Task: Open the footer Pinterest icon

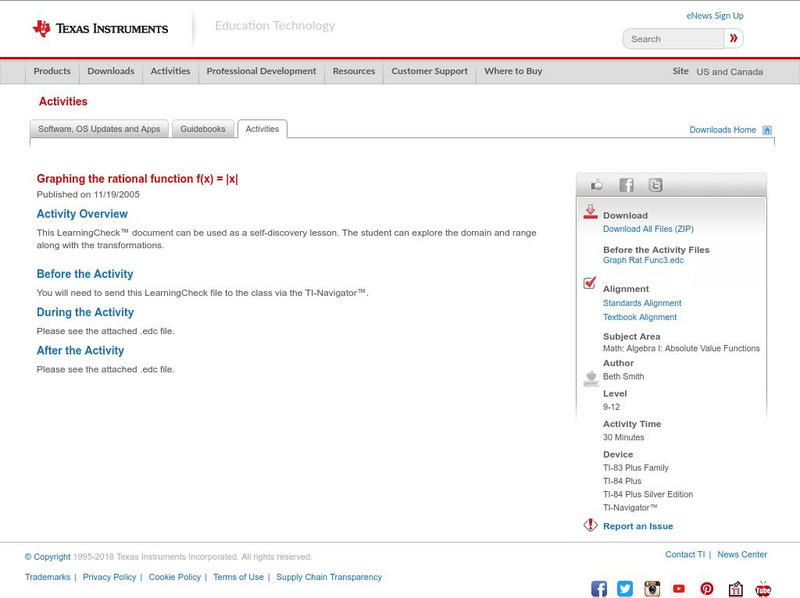Action: (707, 588)
